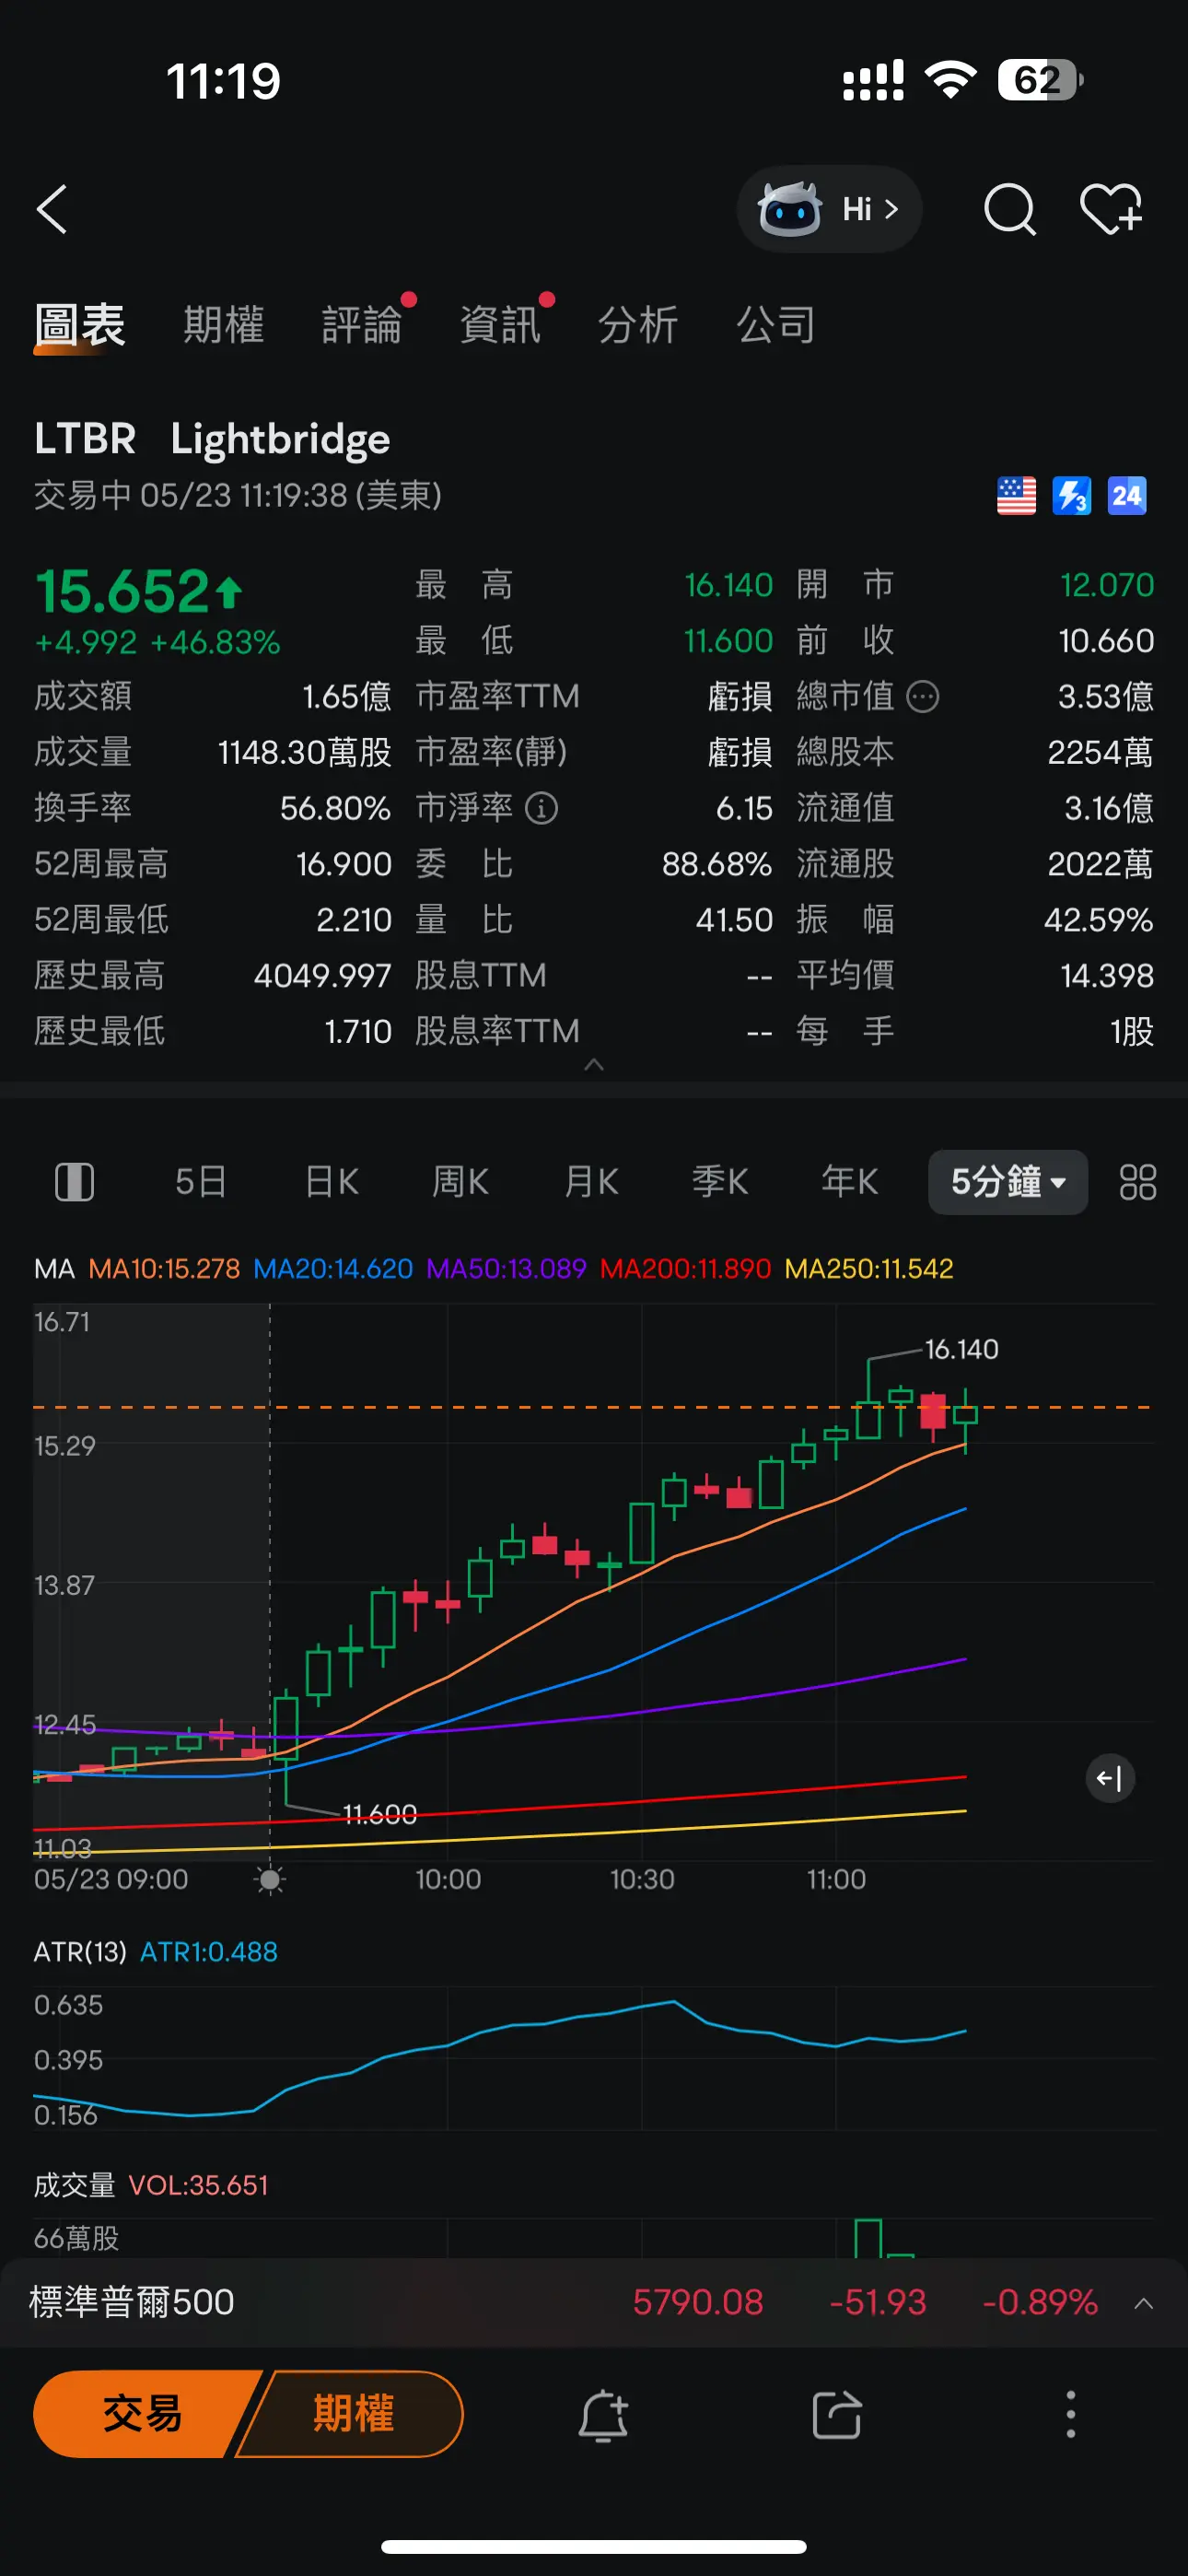Select the 日K chart period
Screen dimensions: 1188x2576
click(331, 1182)
